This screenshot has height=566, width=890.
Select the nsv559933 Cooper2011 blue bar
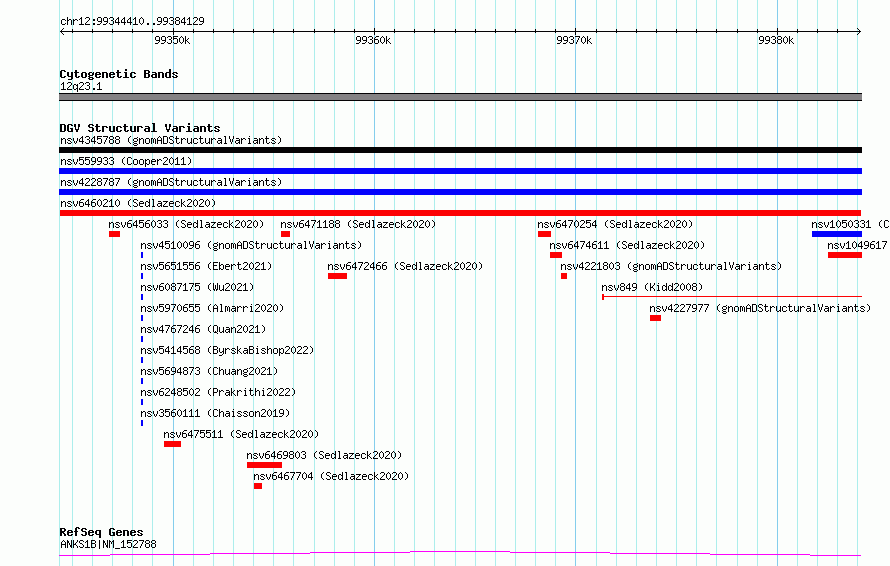pos(460,171)
